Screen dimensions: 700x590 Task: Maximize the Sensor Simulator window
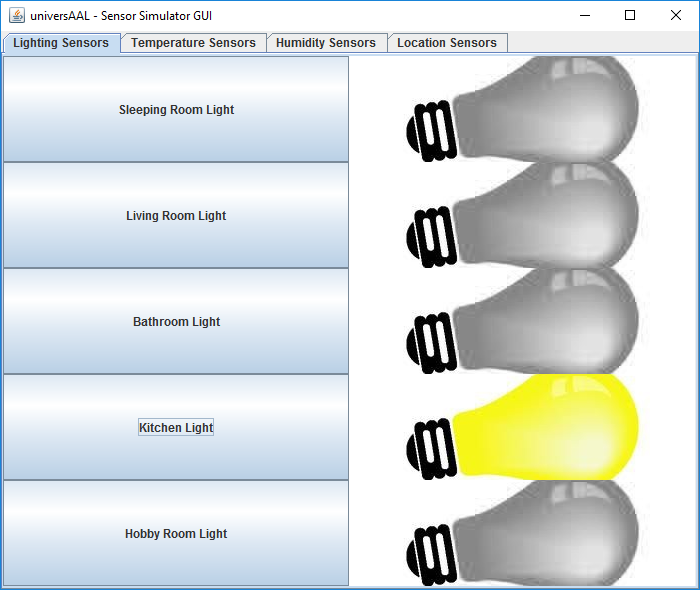pos(630,15)
